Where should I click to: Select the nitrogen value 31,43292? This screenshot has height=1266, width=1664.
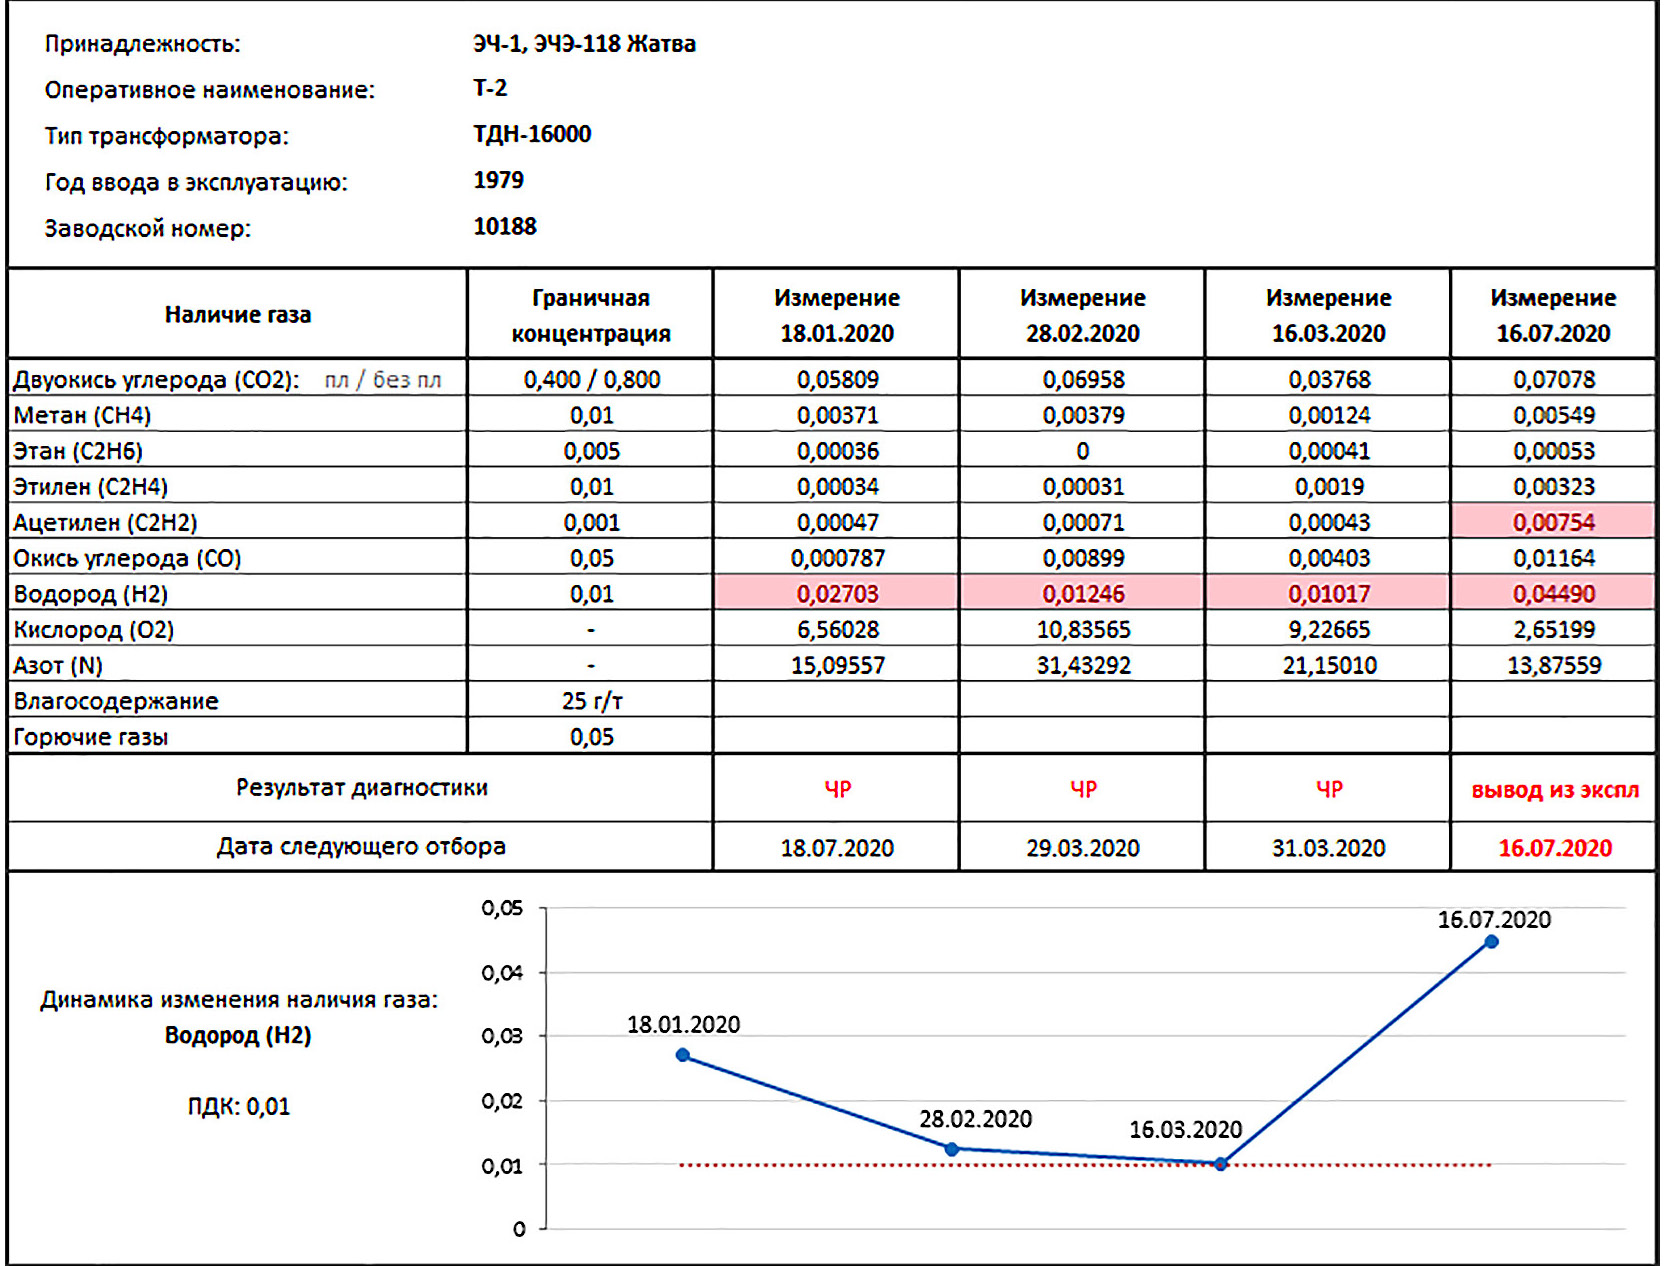click(x=1083, y=666)
